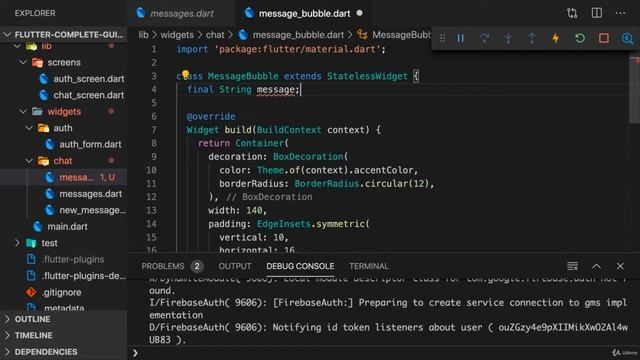Click 'accentColor' on line 10

coord(383,170)
